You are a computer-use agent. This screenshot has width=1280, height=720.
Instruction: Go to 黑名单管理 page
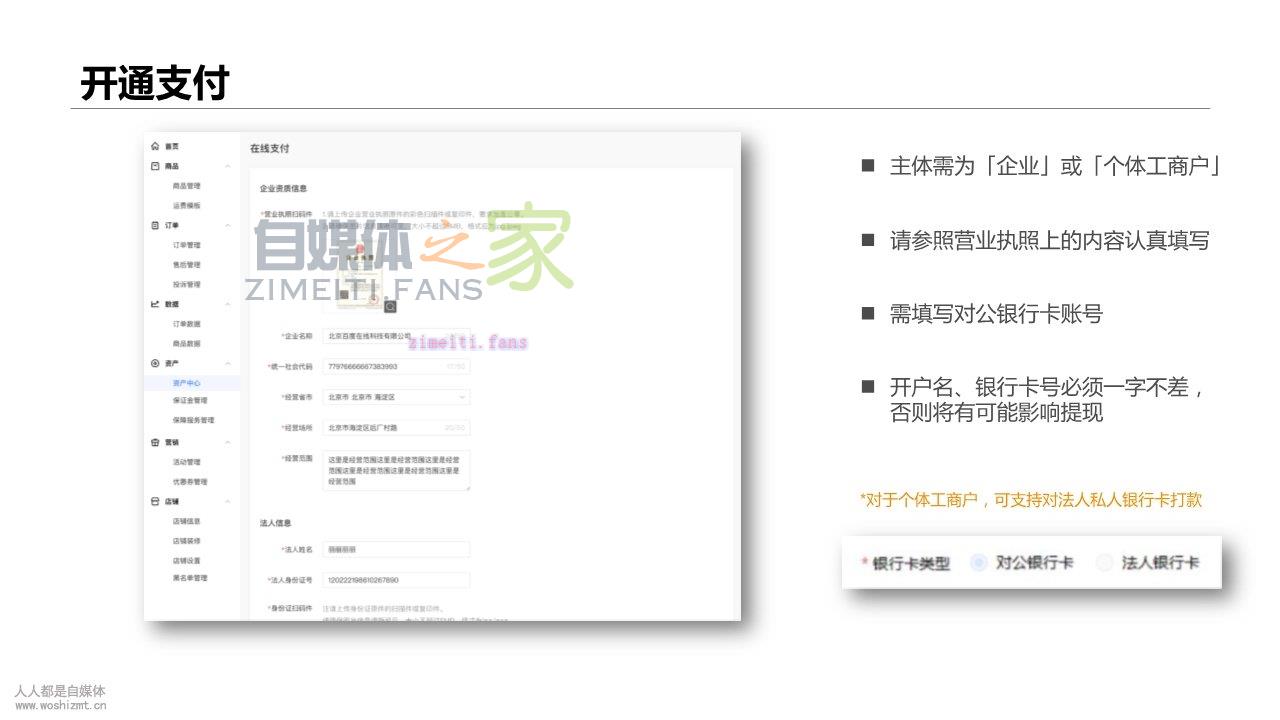(x=190, y=578)
